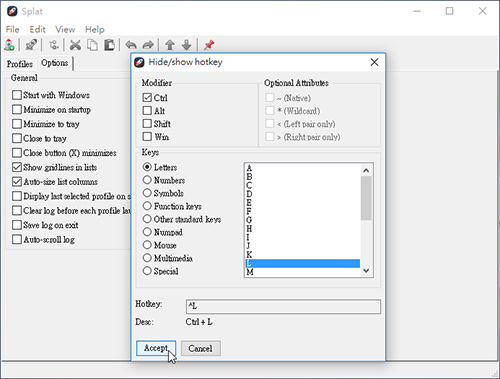Select letter H in keys list
The height and width of the screenshot is (379, 500).
tap(303, 229)
